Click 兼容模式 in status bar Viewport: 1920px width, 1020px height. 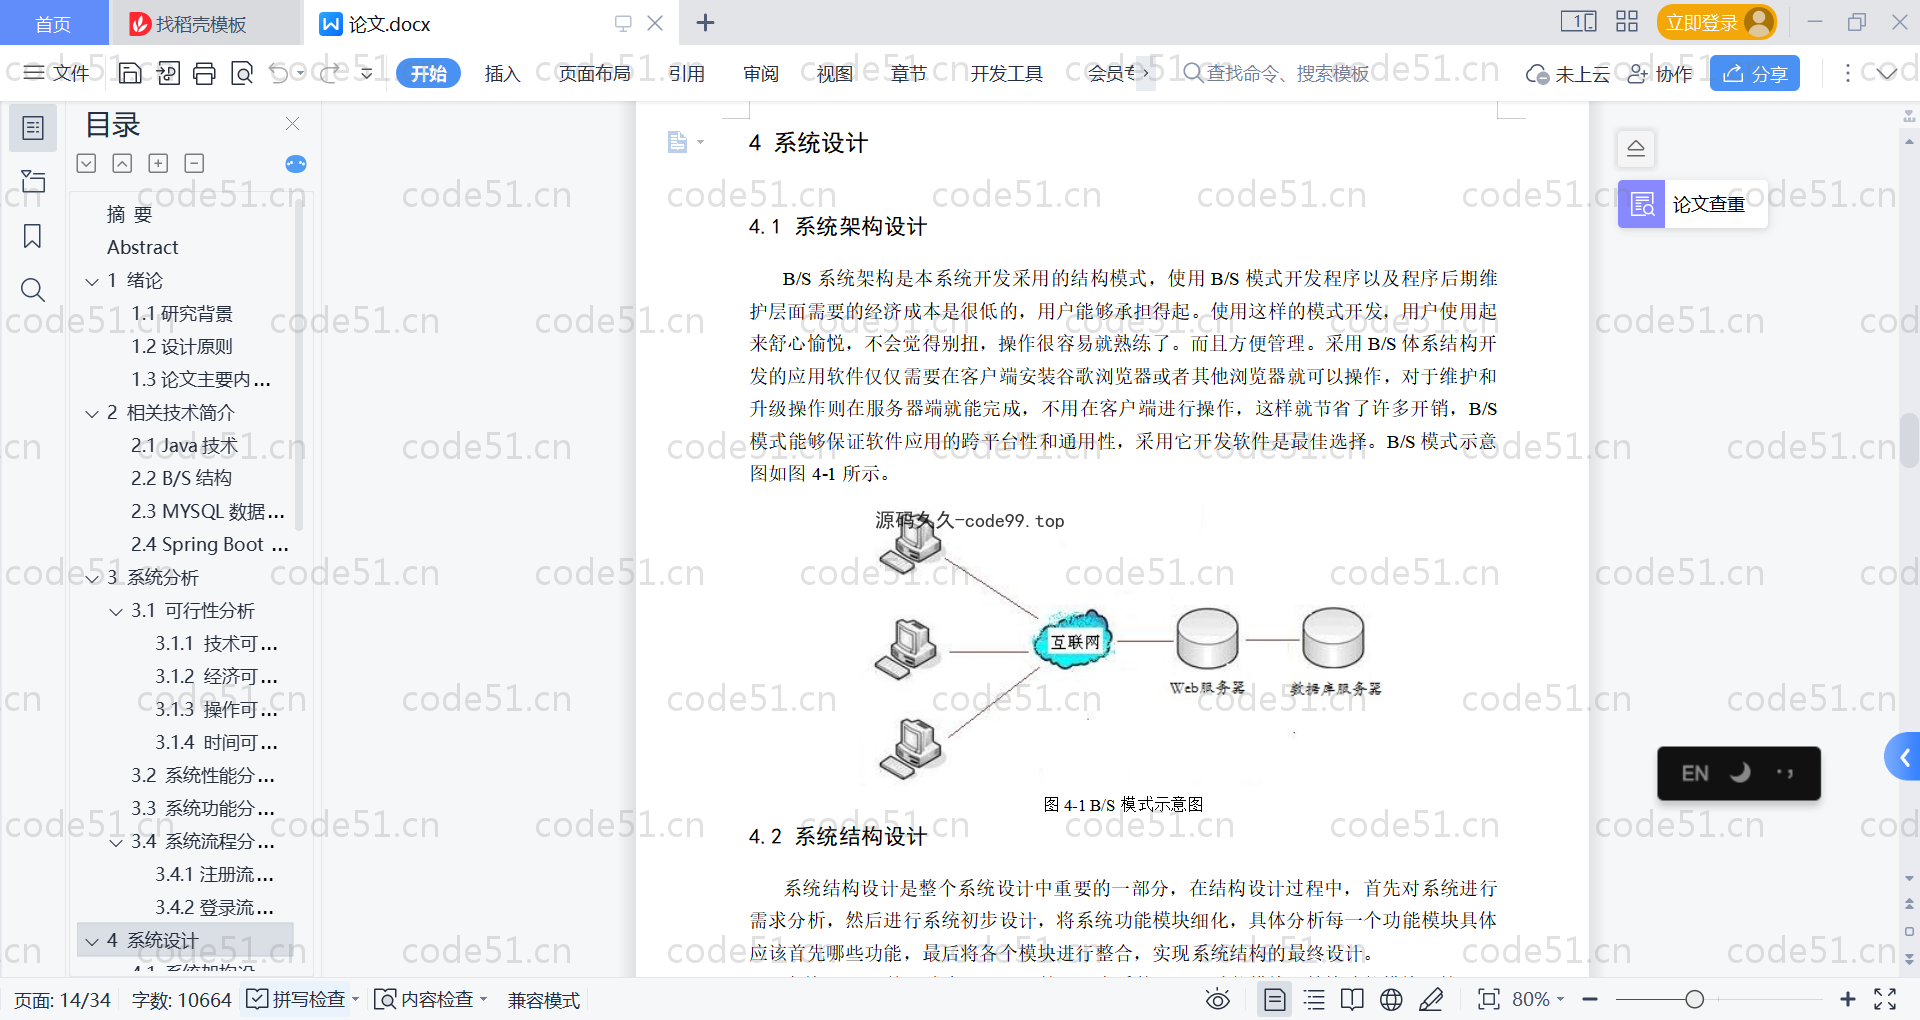click(x=544, y=1000)
